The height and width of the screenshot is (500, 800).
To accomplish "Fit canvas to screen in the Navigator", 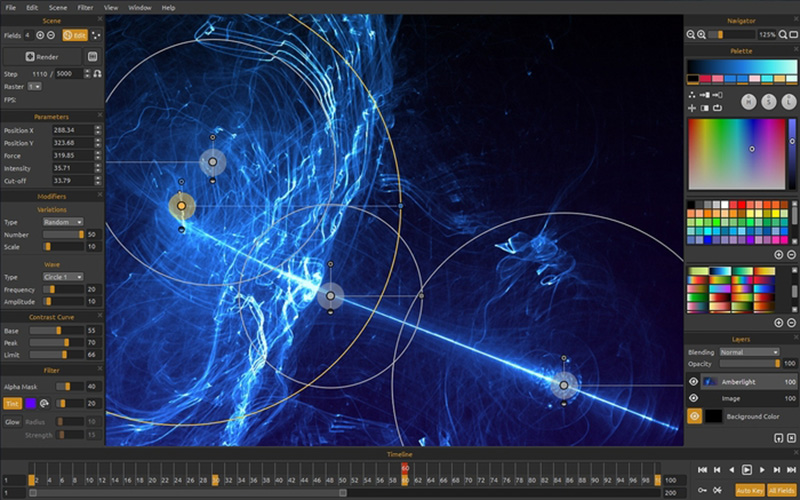I will (793, 35).
